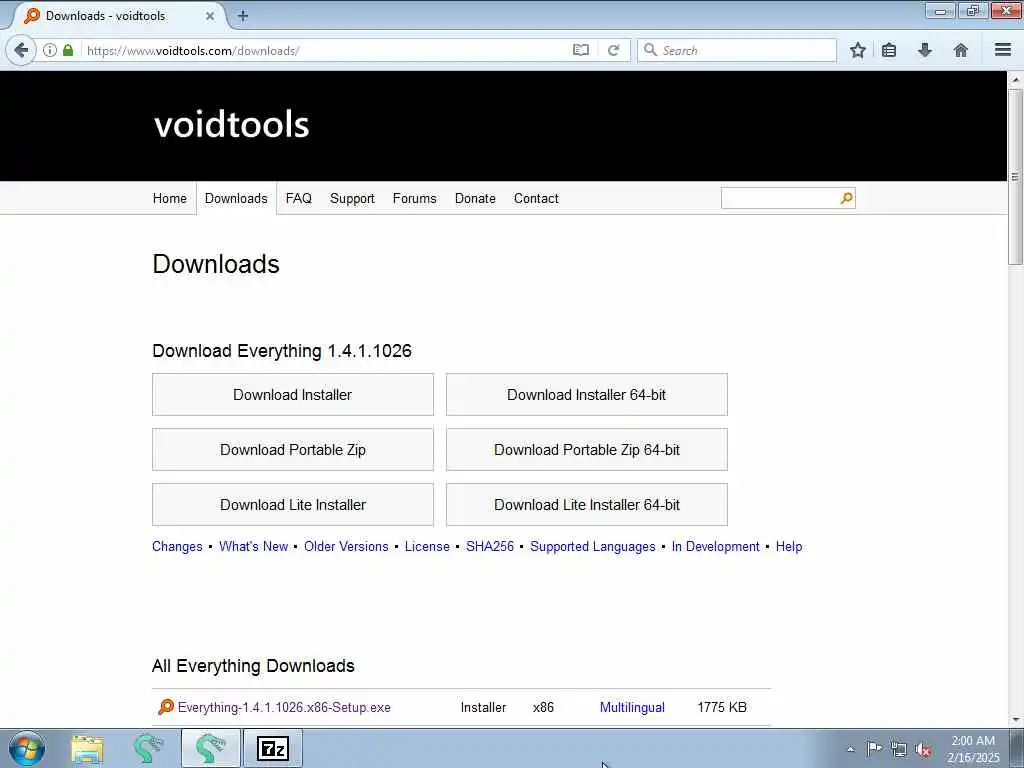
Task: Go to browser home page icon
Action: pyautogui.click(x=961, y=50)
